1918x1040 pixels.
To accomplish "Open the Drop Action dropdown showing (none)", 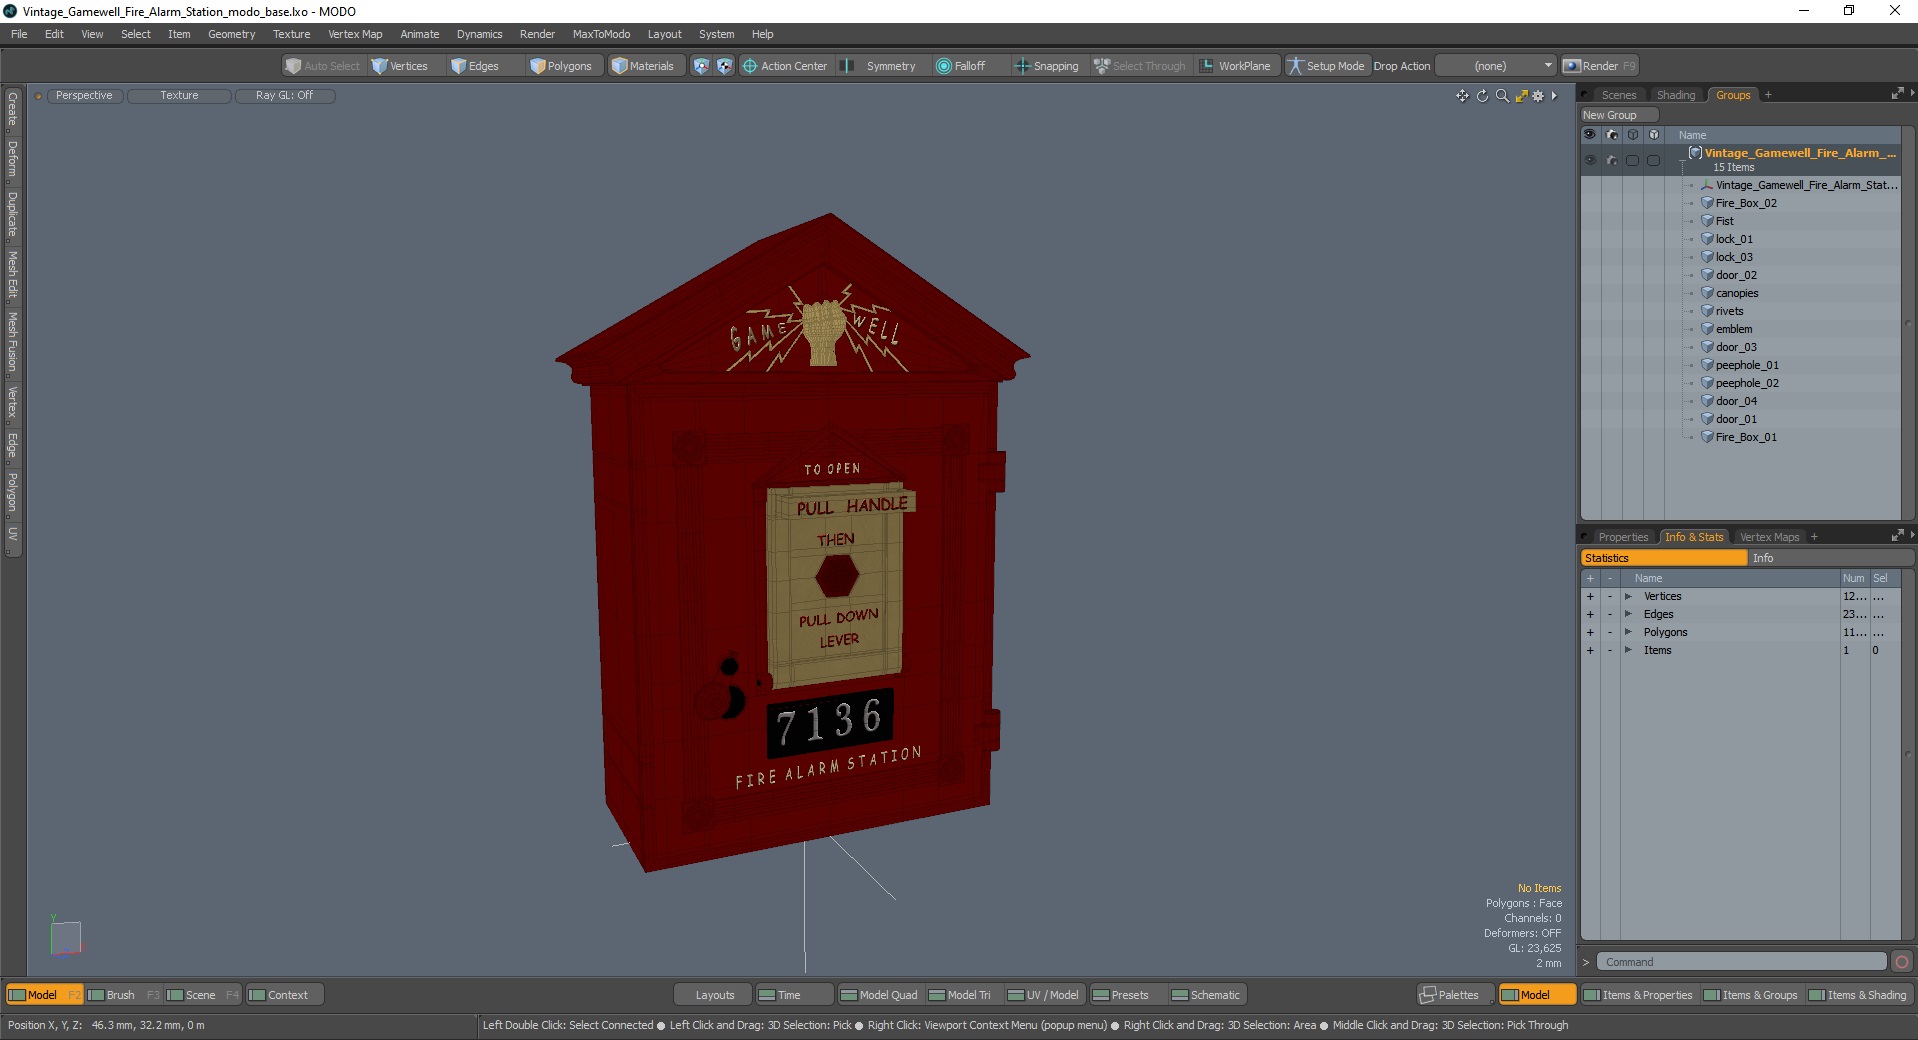I will coord(1496,66).
